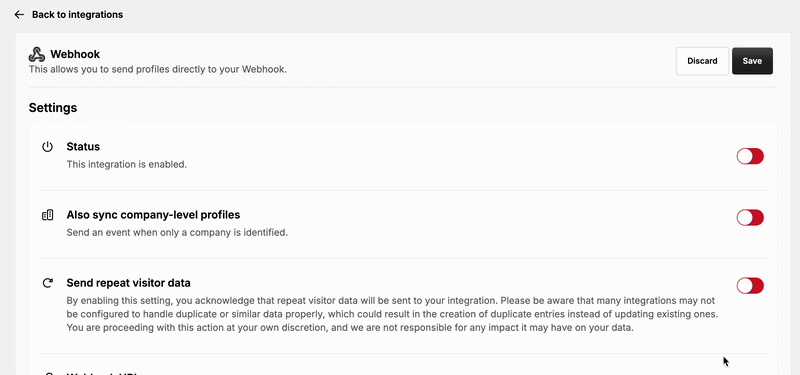Toggle 'Also sync company-level profiles' switch
The width and height of the screenshot is (800, 375).
pyautogui.click(x=750, y=217)
